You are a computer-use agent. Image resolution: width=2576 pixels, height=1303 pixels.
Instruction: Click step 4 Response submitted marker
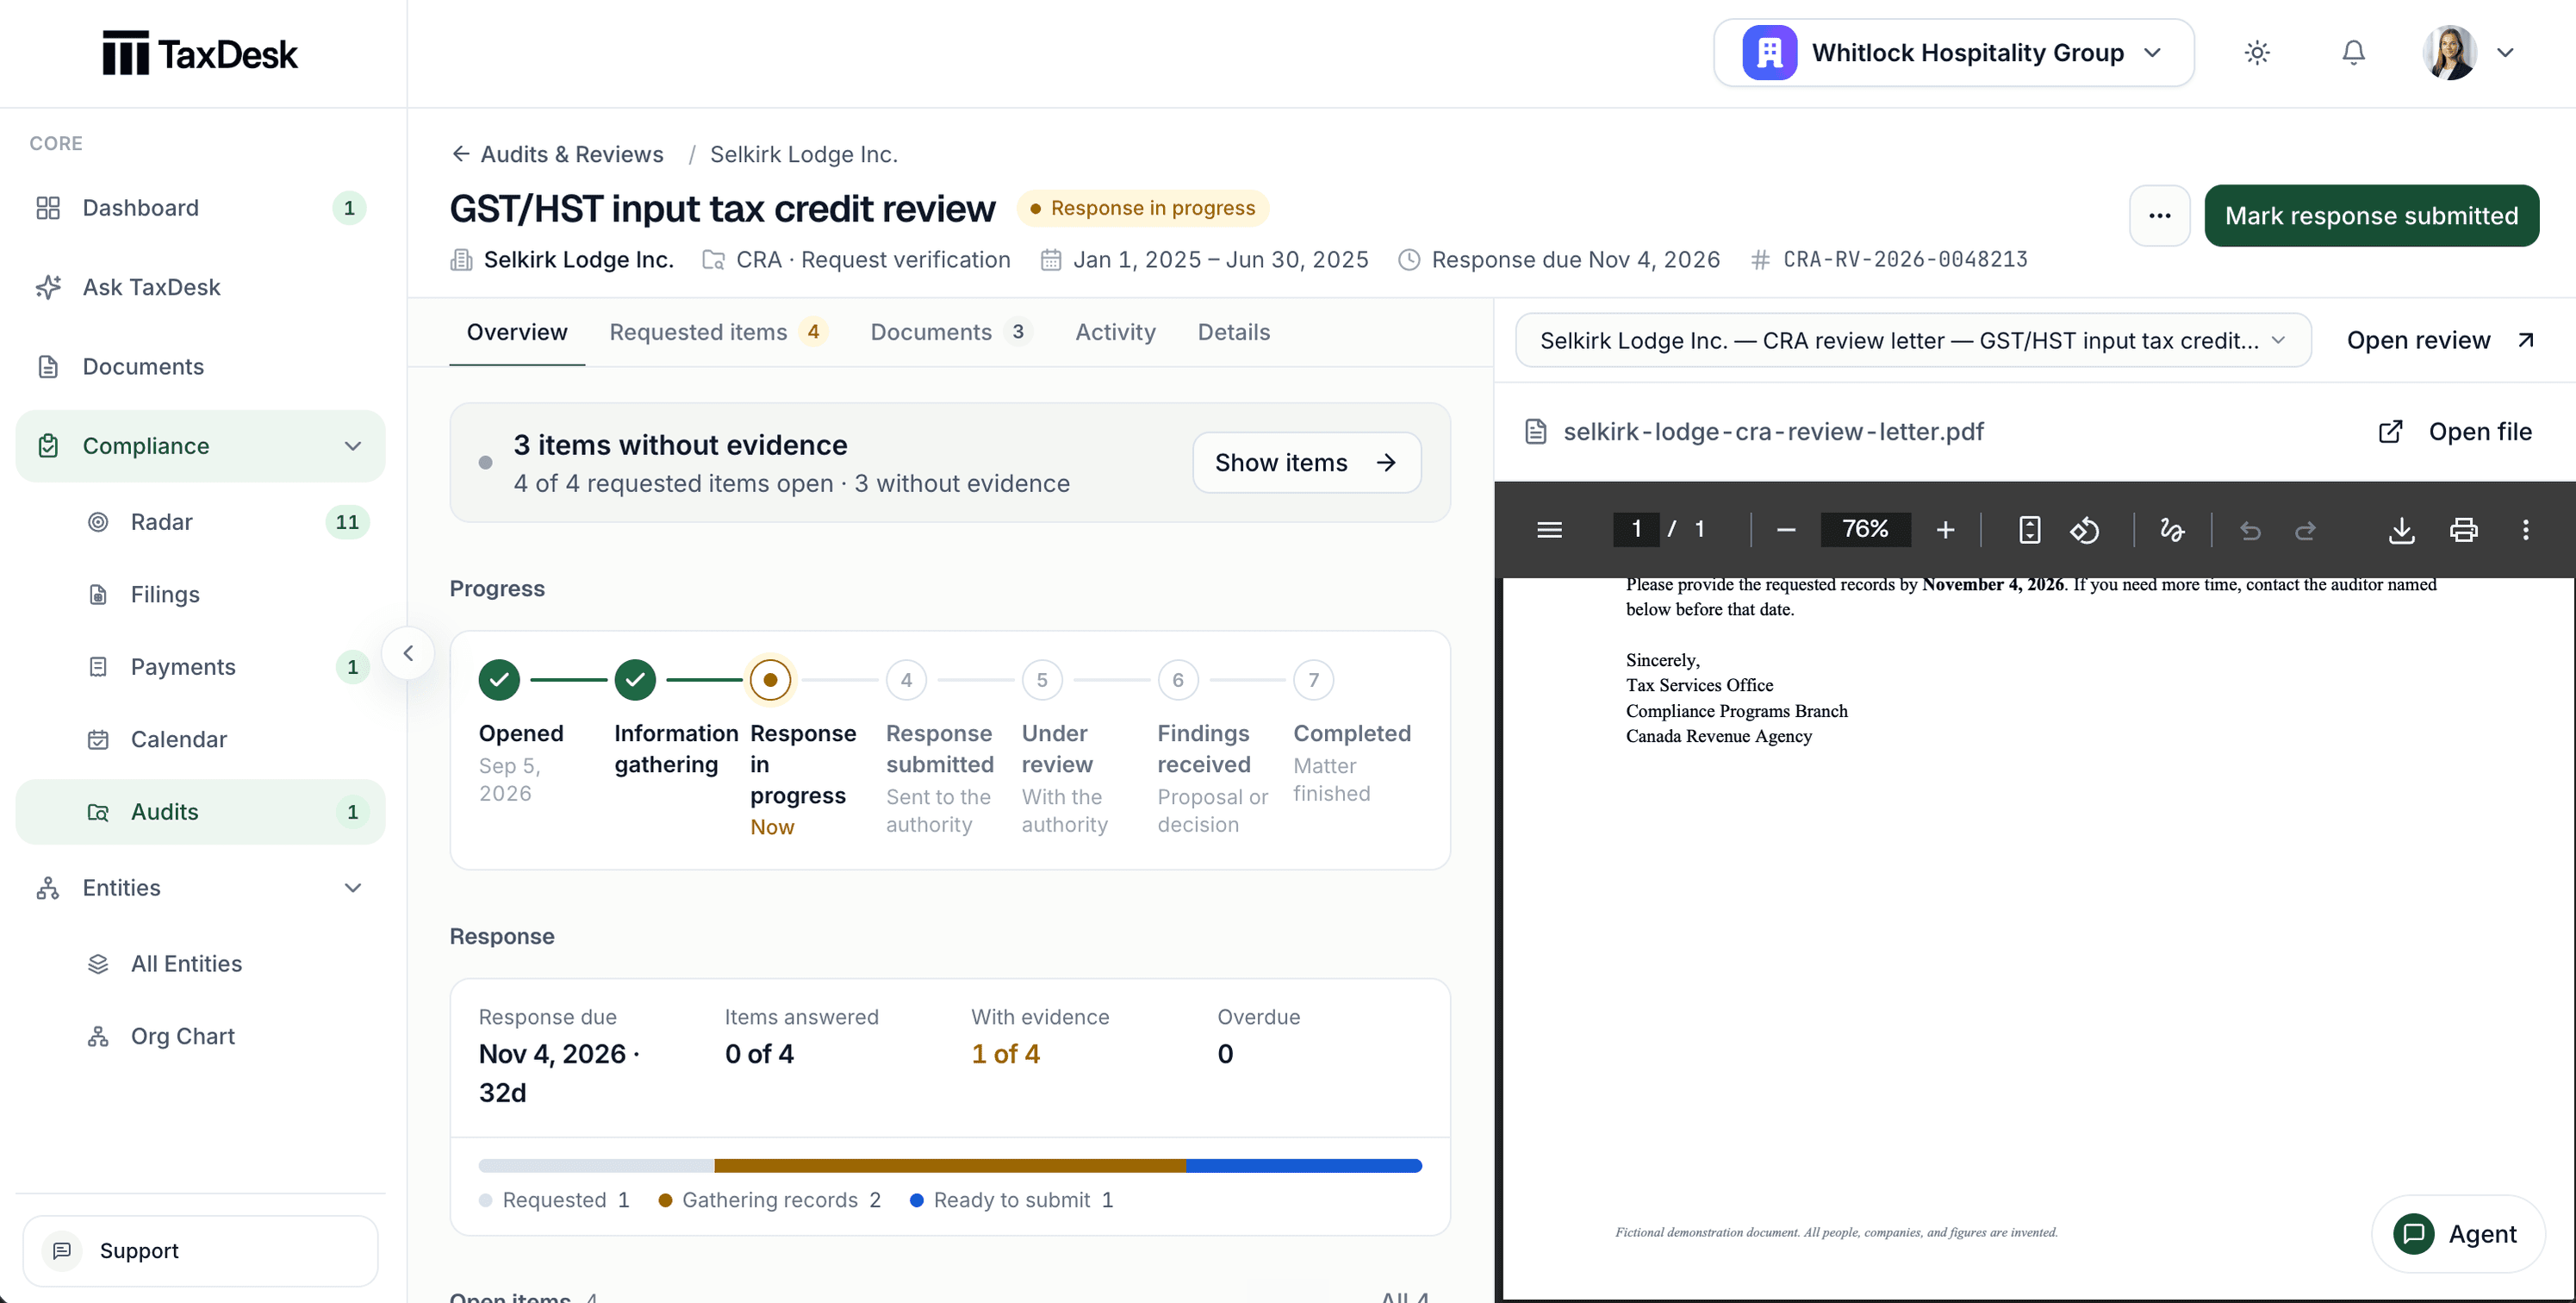tap(906, 680)
